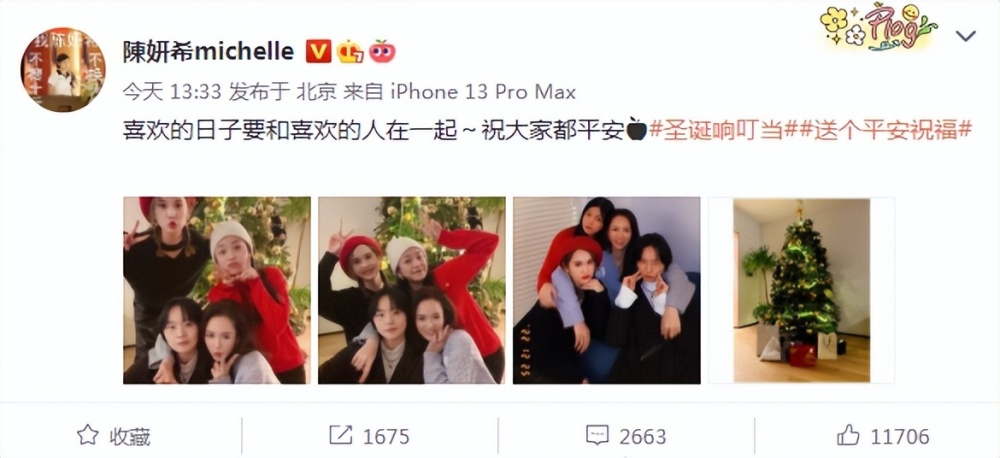This screenshot has width=1000, height=458.
Task: Open the Christmas tree photo thumbnail
Action: [802, 290]
